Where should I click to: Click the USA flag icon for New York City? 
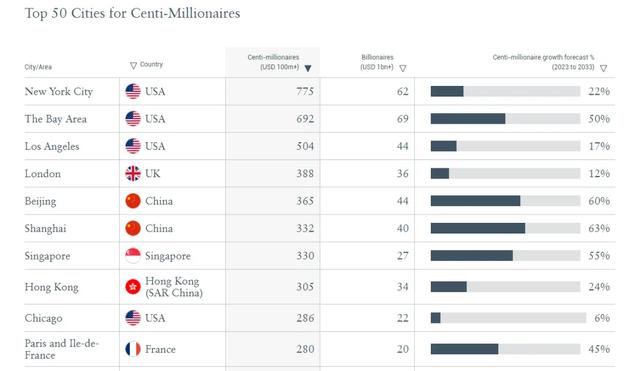pyautogui.click(x=133, y=91)
